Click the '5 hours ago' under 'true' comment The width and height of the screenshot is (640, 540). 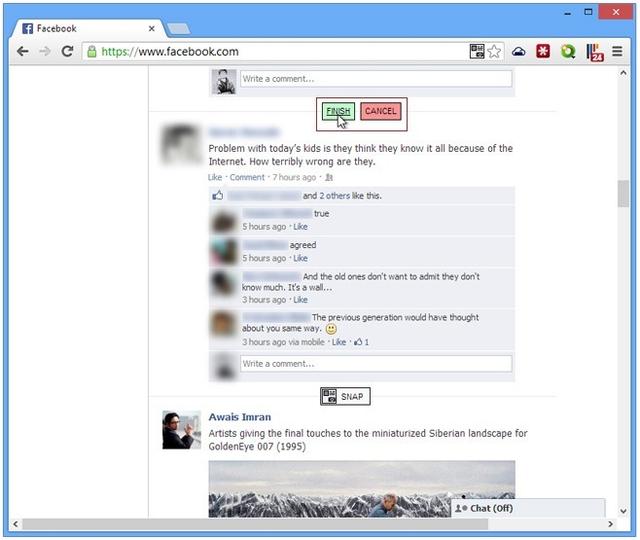point(264,227)
